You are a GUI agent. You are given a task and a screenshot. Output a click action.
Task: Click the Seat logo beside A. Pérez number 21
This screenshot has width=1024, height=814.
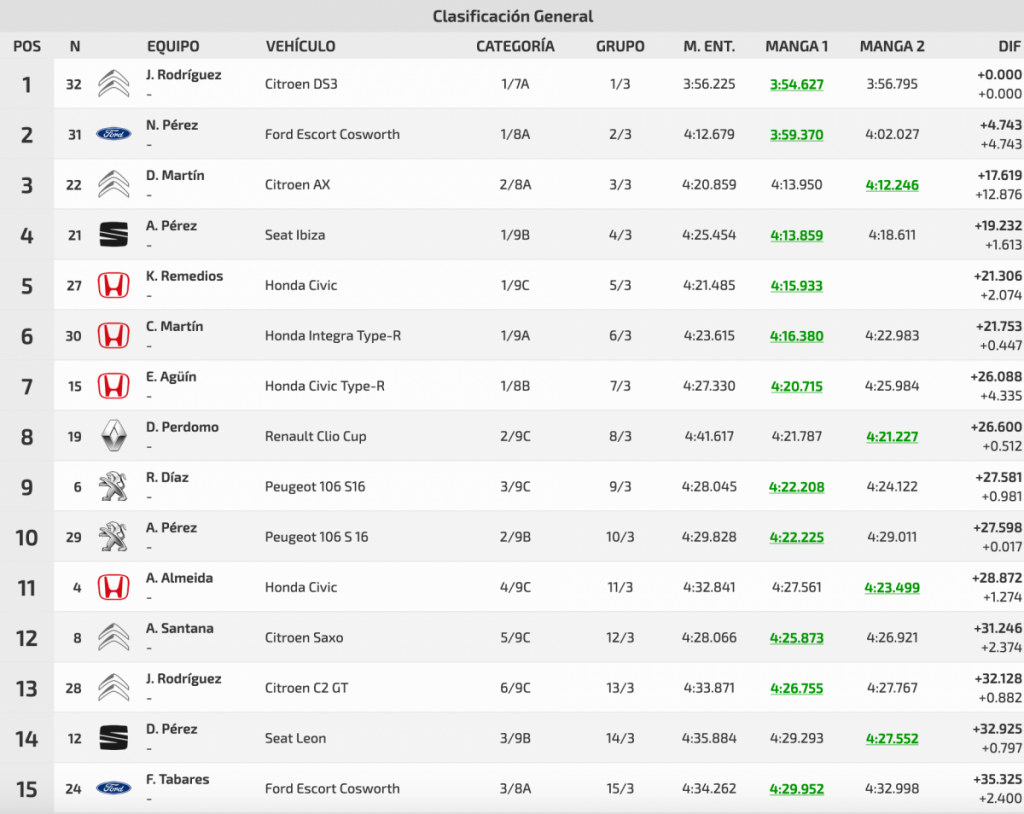113,235
